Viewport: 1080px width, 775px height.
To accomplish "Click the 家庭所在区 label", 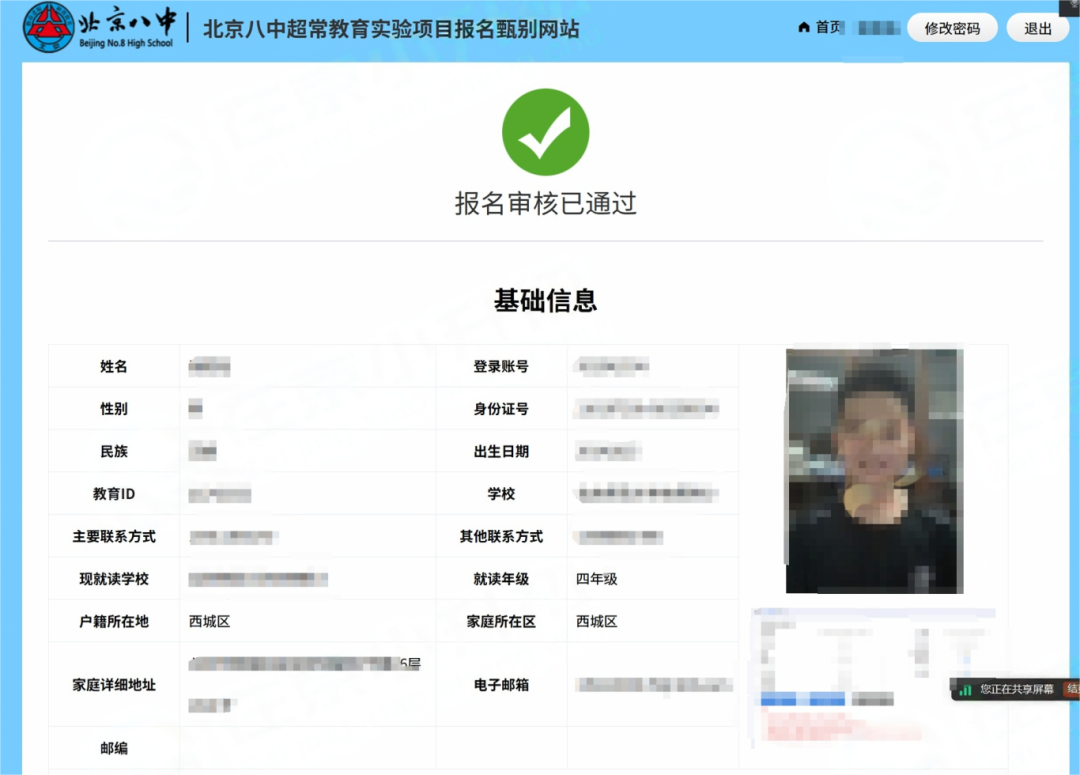I will point(501,621).
